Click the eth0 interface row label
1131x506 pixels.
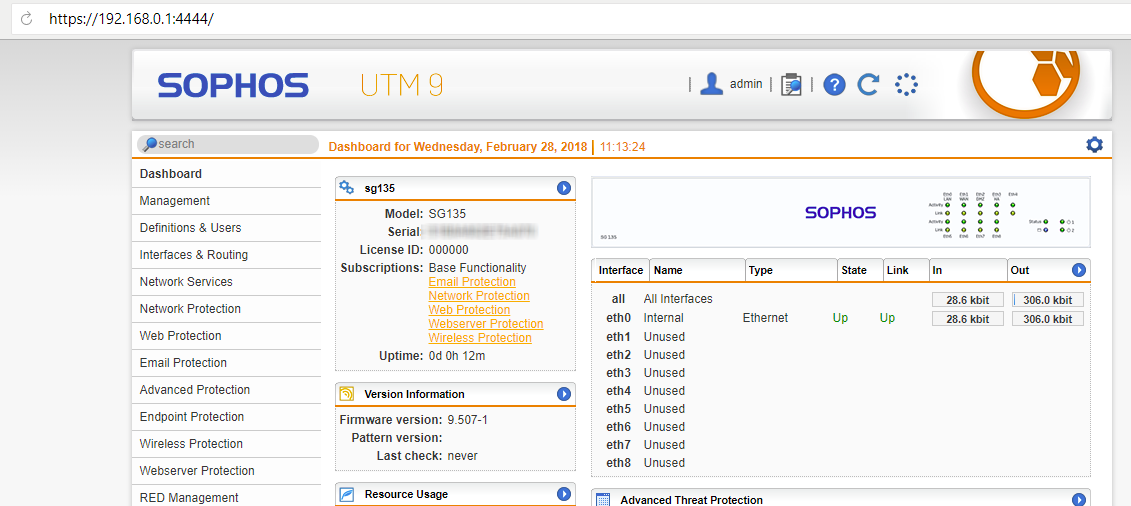(x=618, y=318)
